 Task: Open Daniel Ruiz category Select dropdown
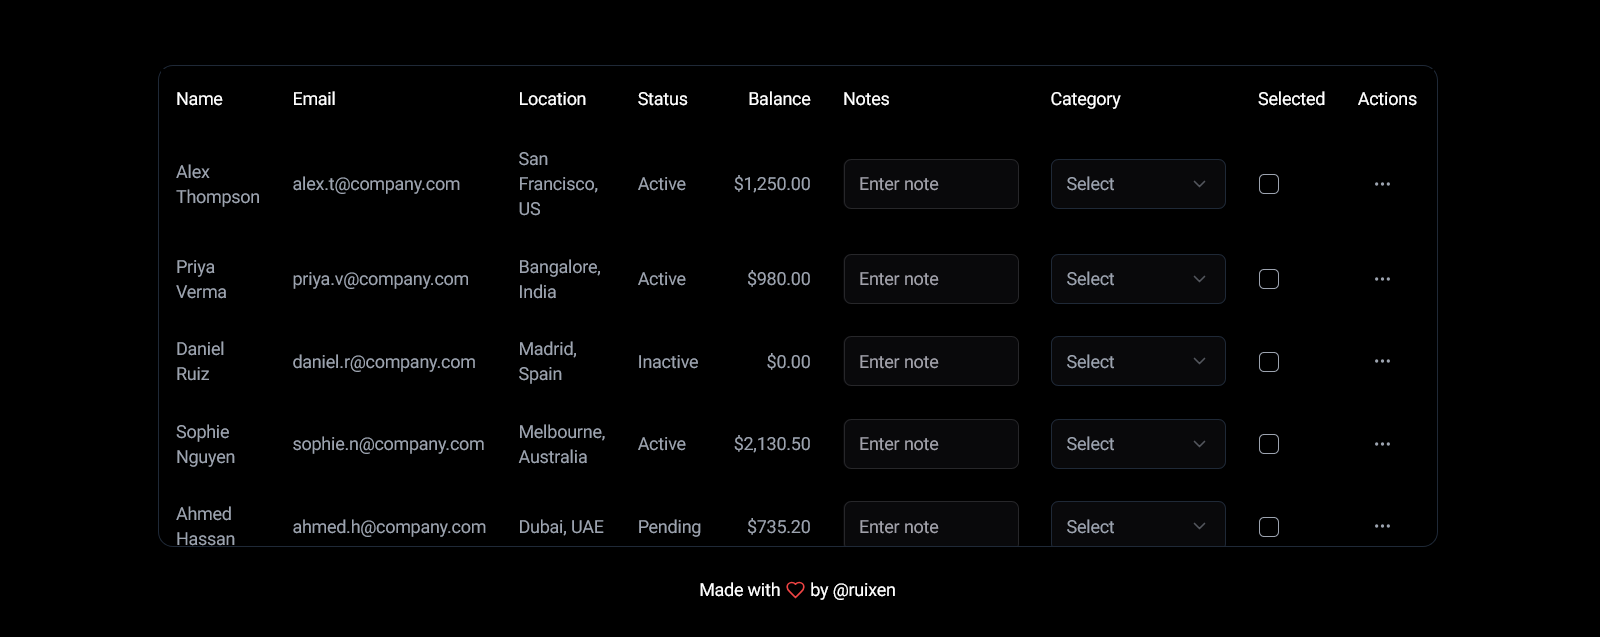(1138, 361)
